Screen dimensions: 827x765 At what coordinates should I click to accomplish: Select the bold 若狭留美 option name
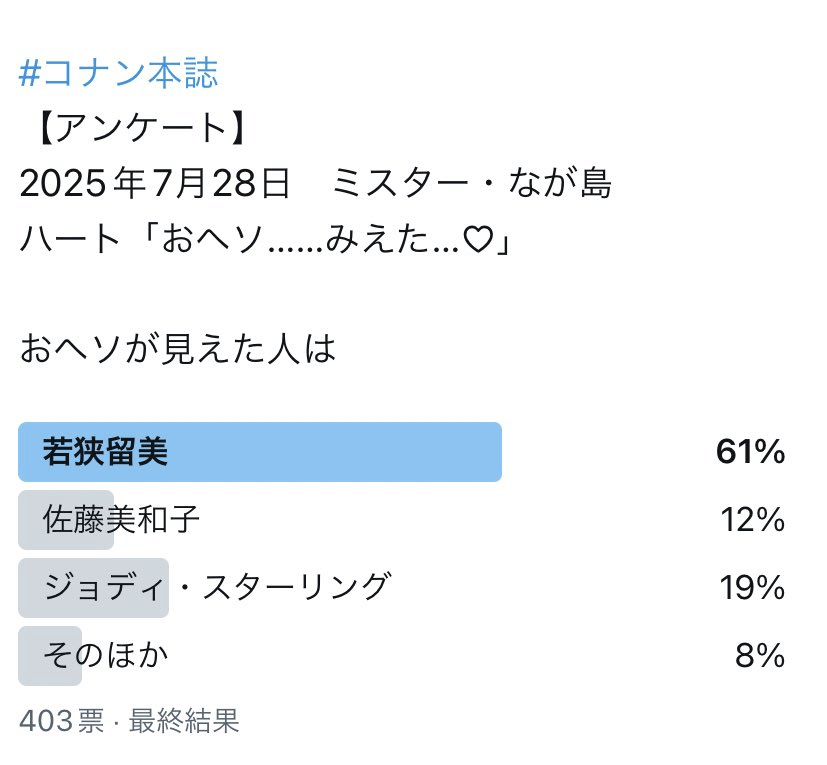coord(105,452)
